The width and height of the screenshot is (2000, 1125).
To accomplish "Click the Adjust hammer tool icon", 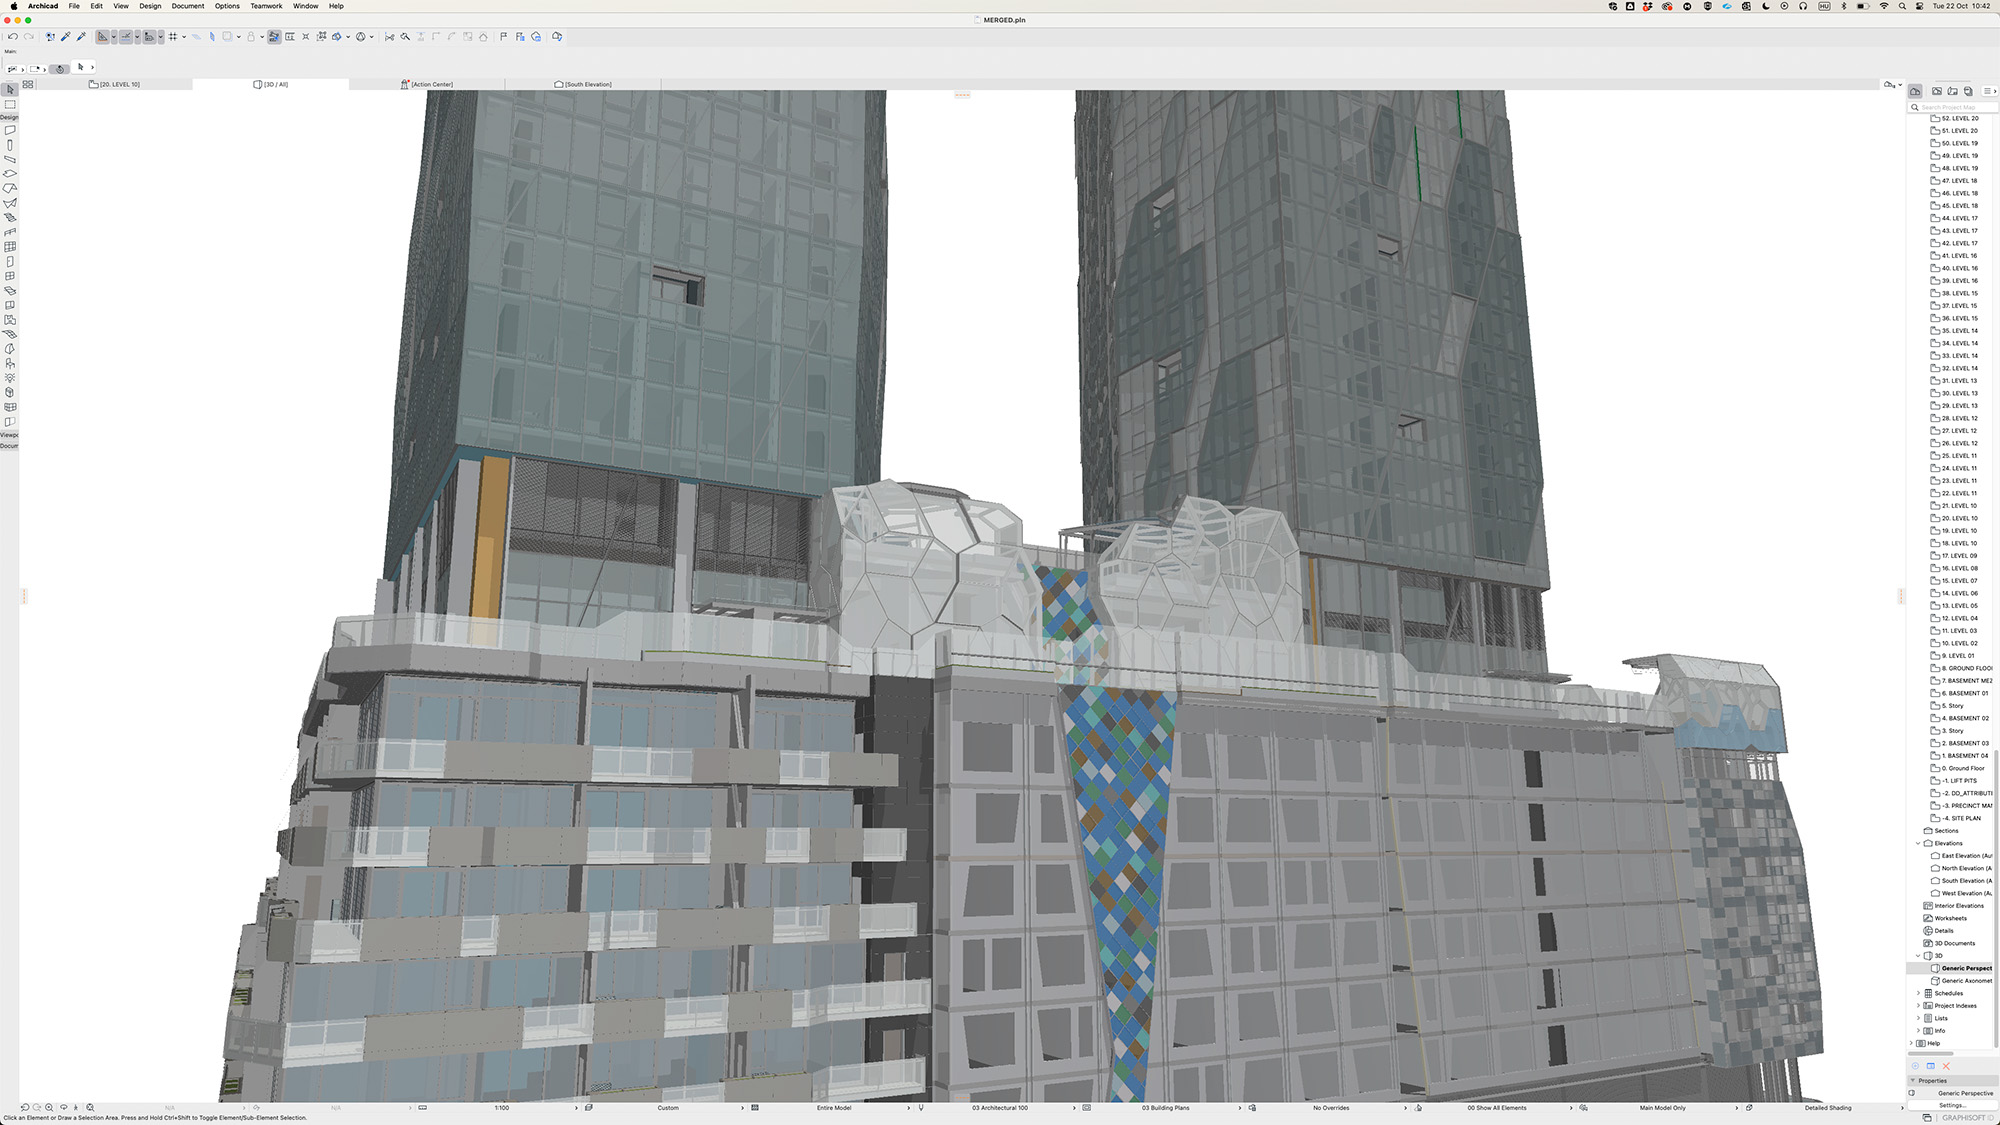I will pos(405,37).
